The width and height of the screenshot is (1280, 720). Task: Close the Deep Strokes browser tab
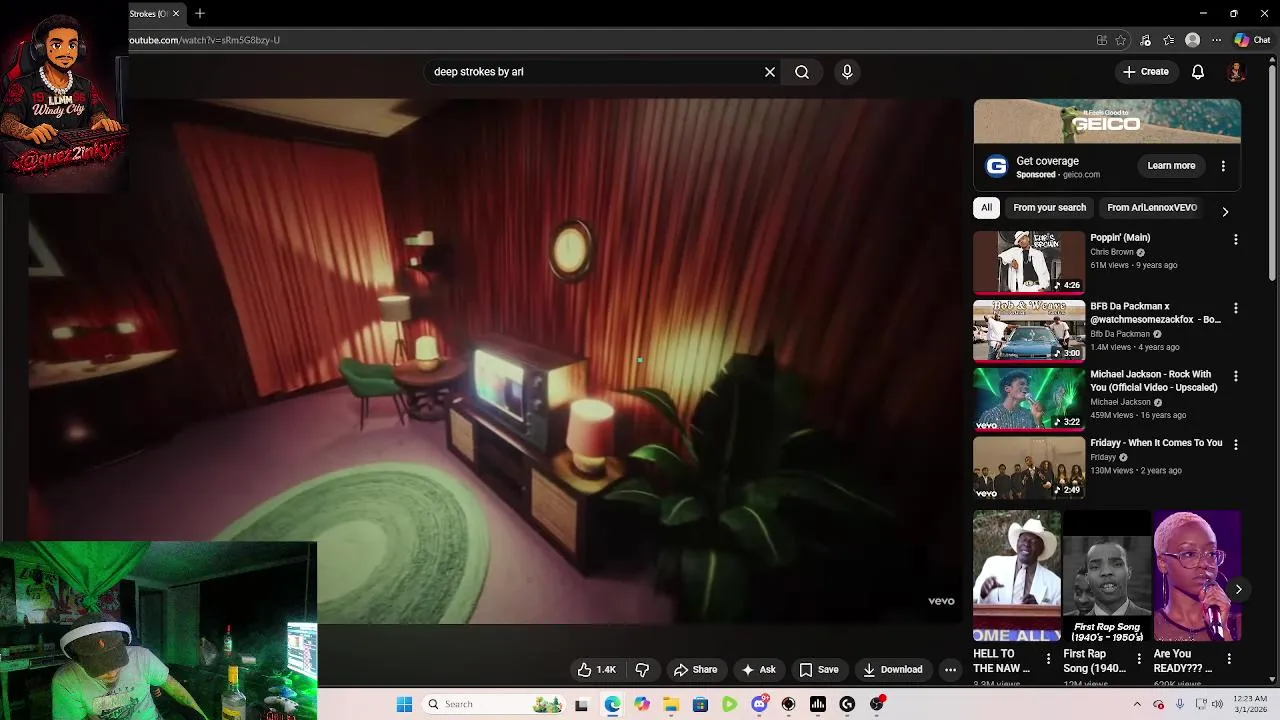point(176,14)
